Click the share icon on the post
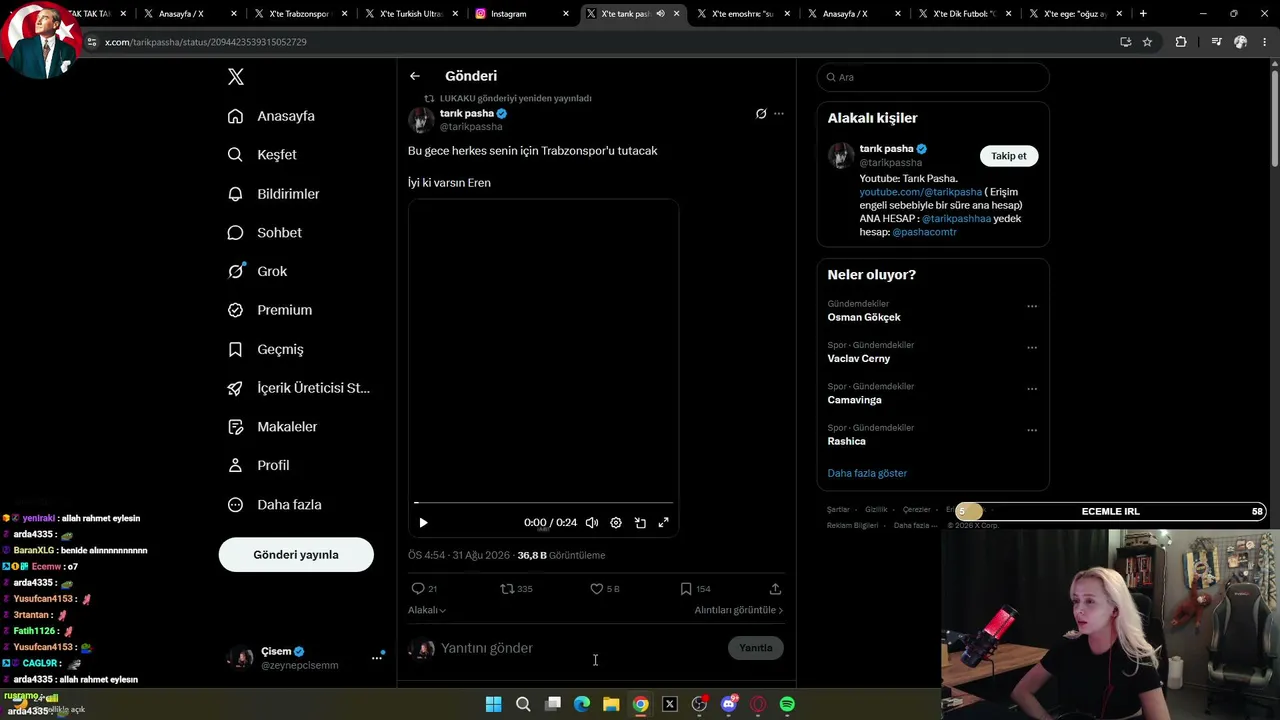Viewport: 1280px width, 720px height. point(775,589)
